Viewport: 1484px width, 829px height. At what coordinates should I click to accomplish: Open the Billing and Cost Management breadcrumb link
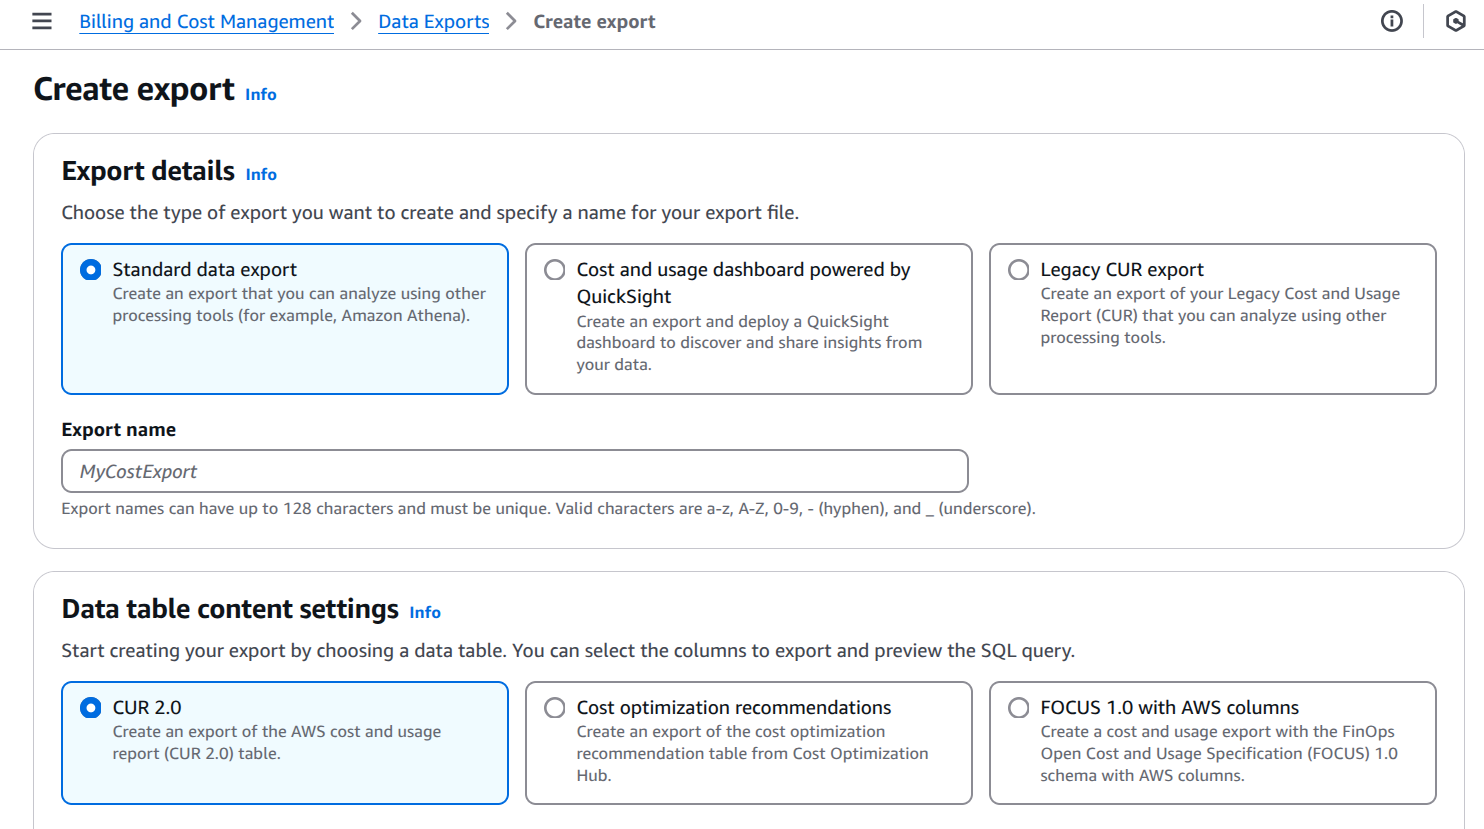point(205,21)
